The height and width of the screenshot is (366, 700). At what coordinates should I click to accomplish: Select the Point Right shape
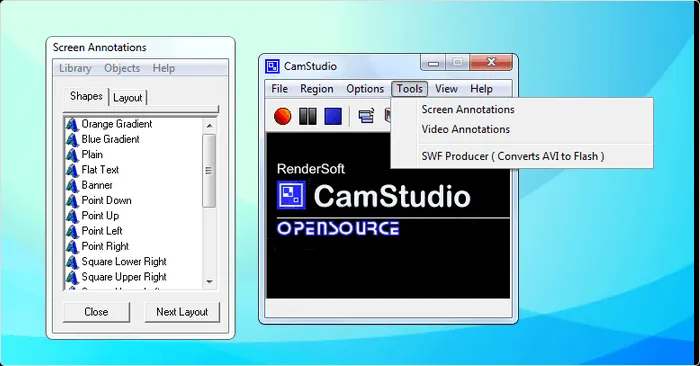(105, 246)
